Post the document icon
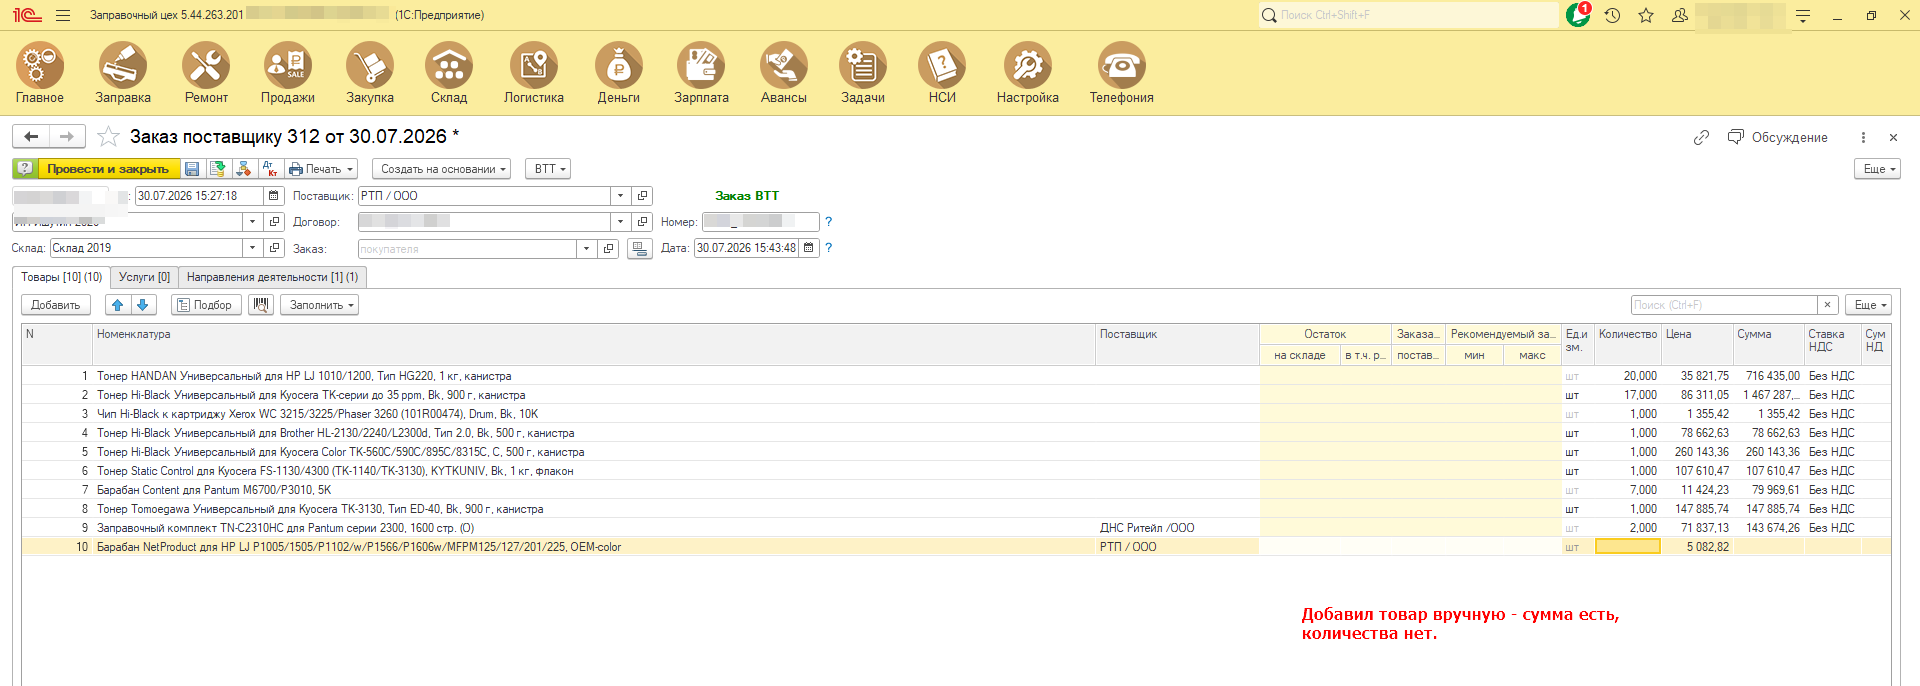 pyautogui.click(x=217, y=169)
